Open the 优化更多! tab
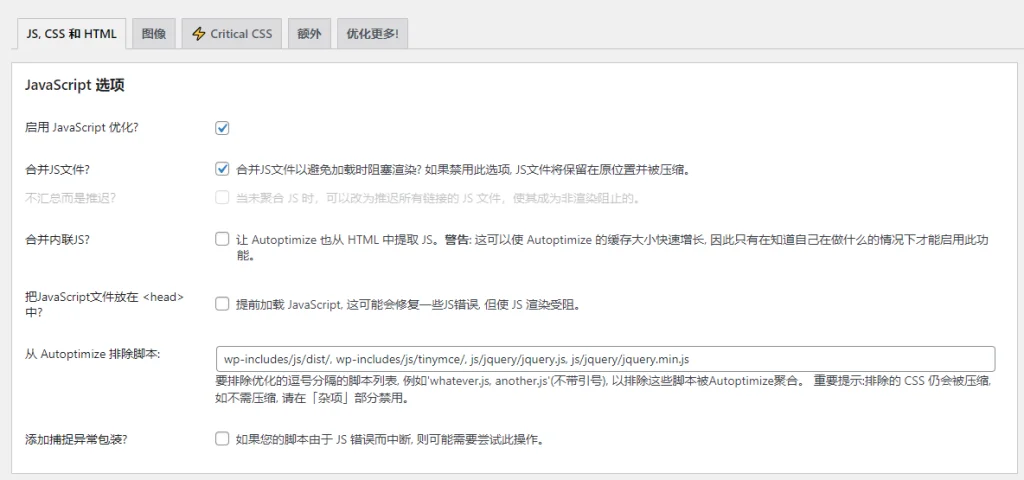 pos(372,34)
